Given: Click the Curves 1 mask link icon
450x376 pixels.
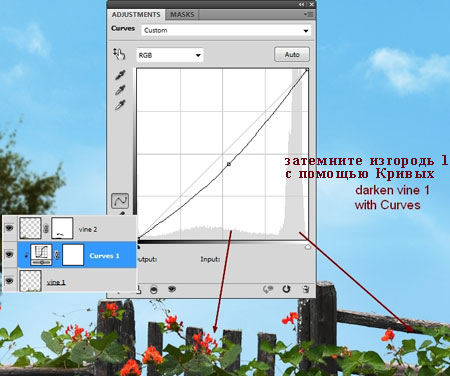Looking at the screenshot, I should (x=57, y=255).
